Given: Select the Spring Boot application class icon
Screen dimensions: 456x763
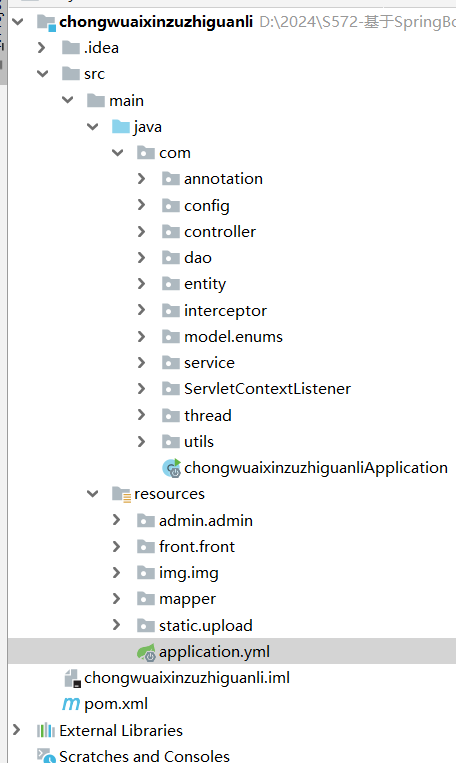Looking at the screenshot, I should coord(171,468).
